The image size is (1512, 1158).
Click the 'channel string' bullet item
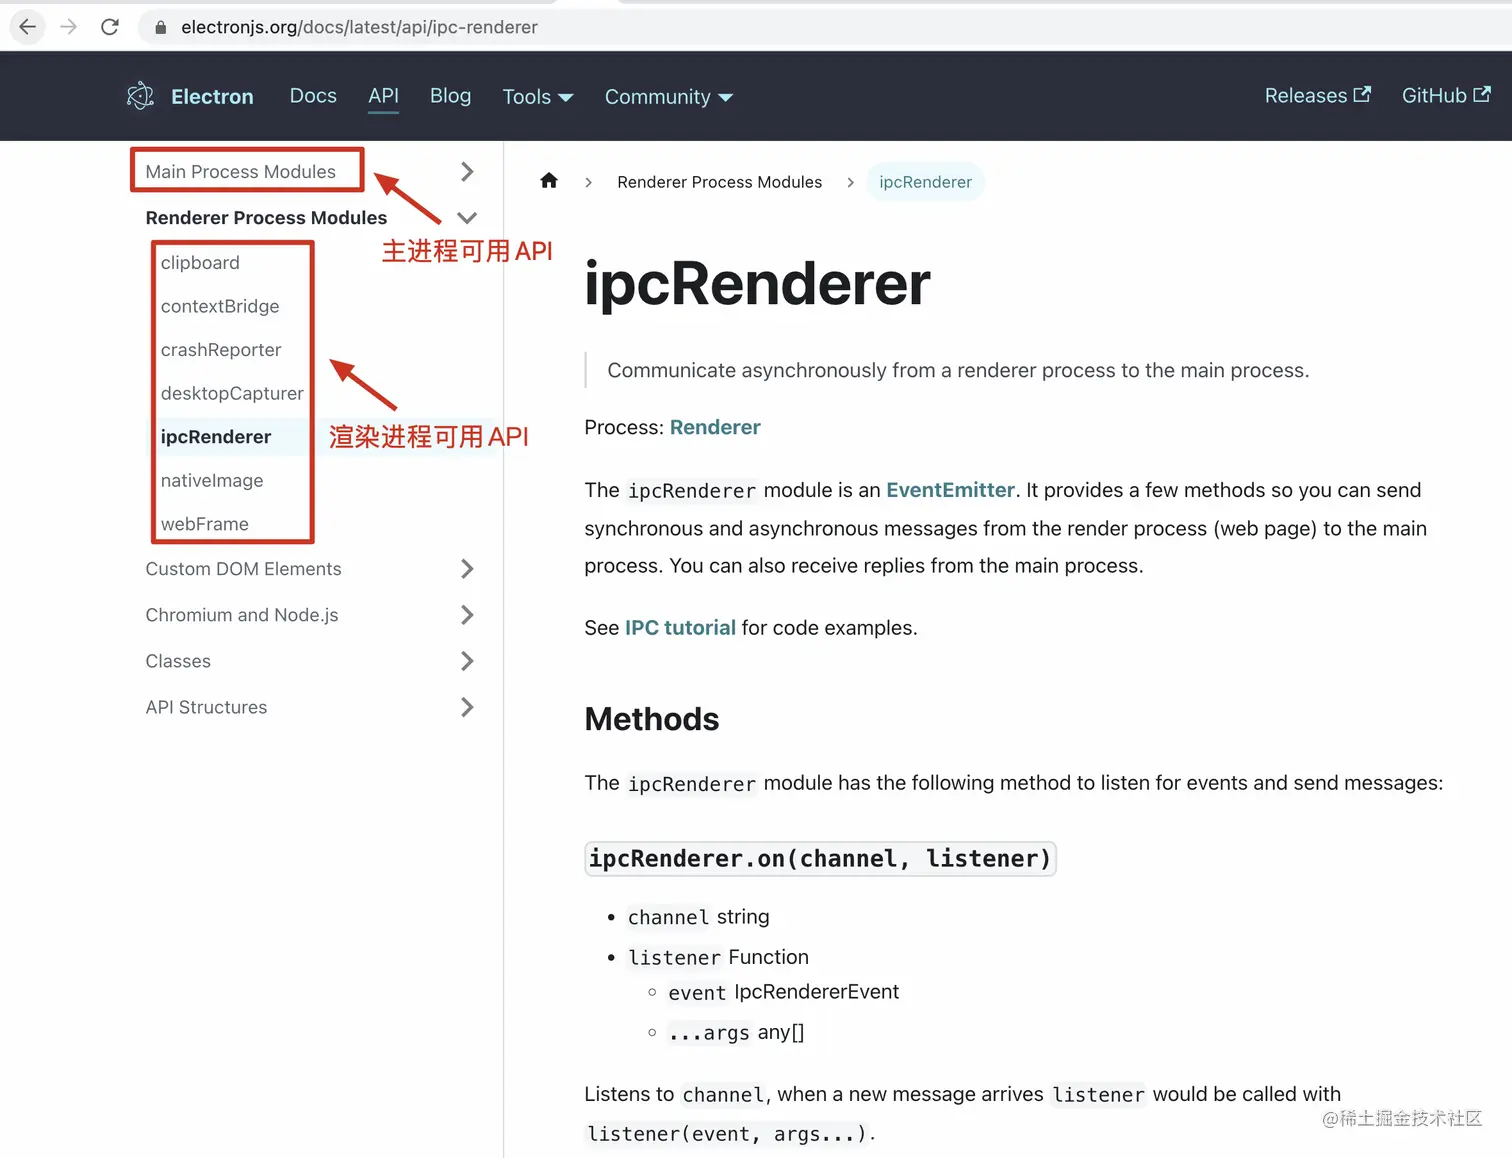tap(698, 916)
